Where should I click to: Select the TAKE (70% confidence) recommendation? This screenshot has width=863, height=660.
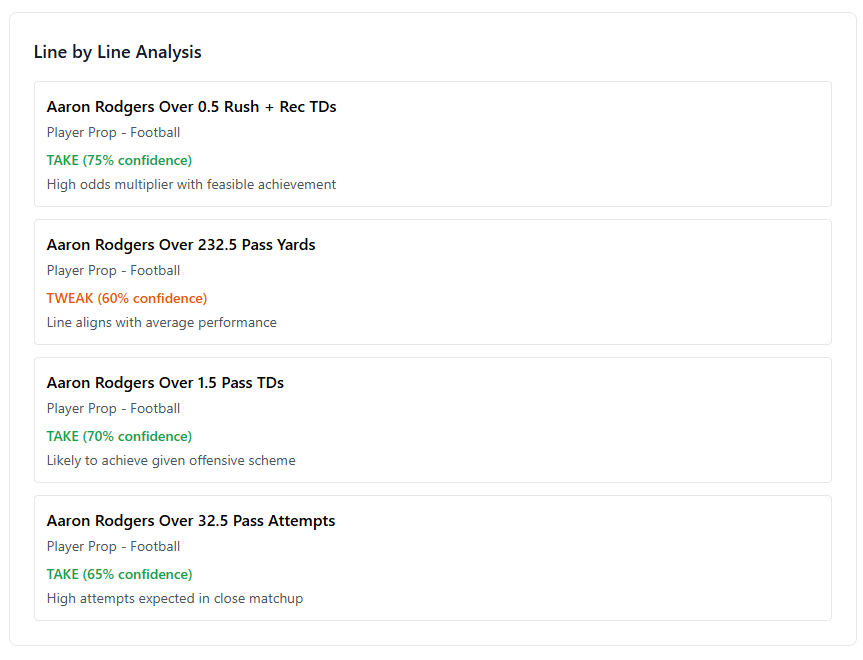click(x=119, y=436)
